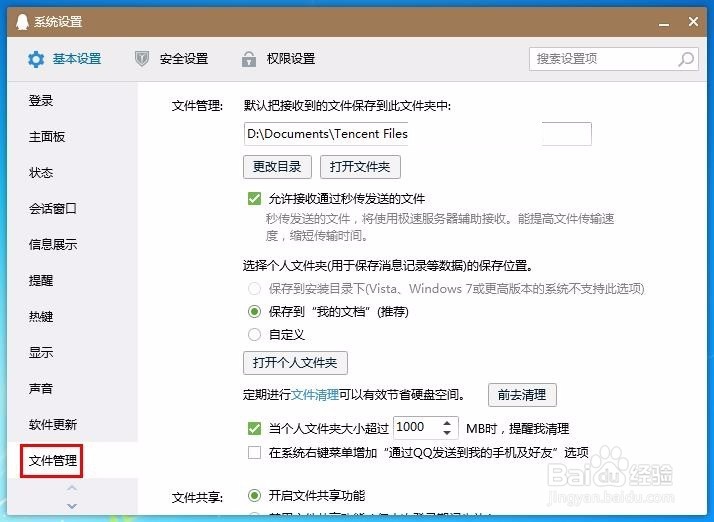Viewport: 714px width, 522px height.
Task: Select 显示 in the sidebar
Action: (x=41, y=352)
